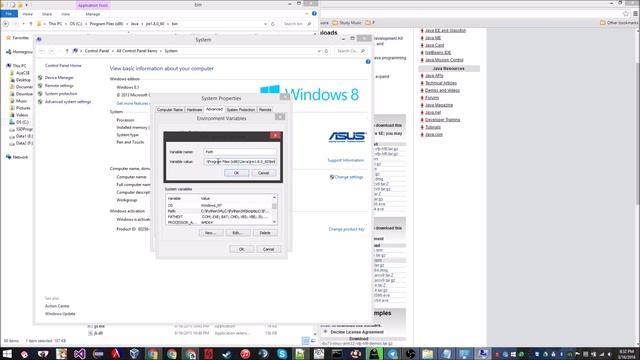Click the Variable name input field
Image resolution: width=640 pixels, height=360 pixels.
[240, 151]
